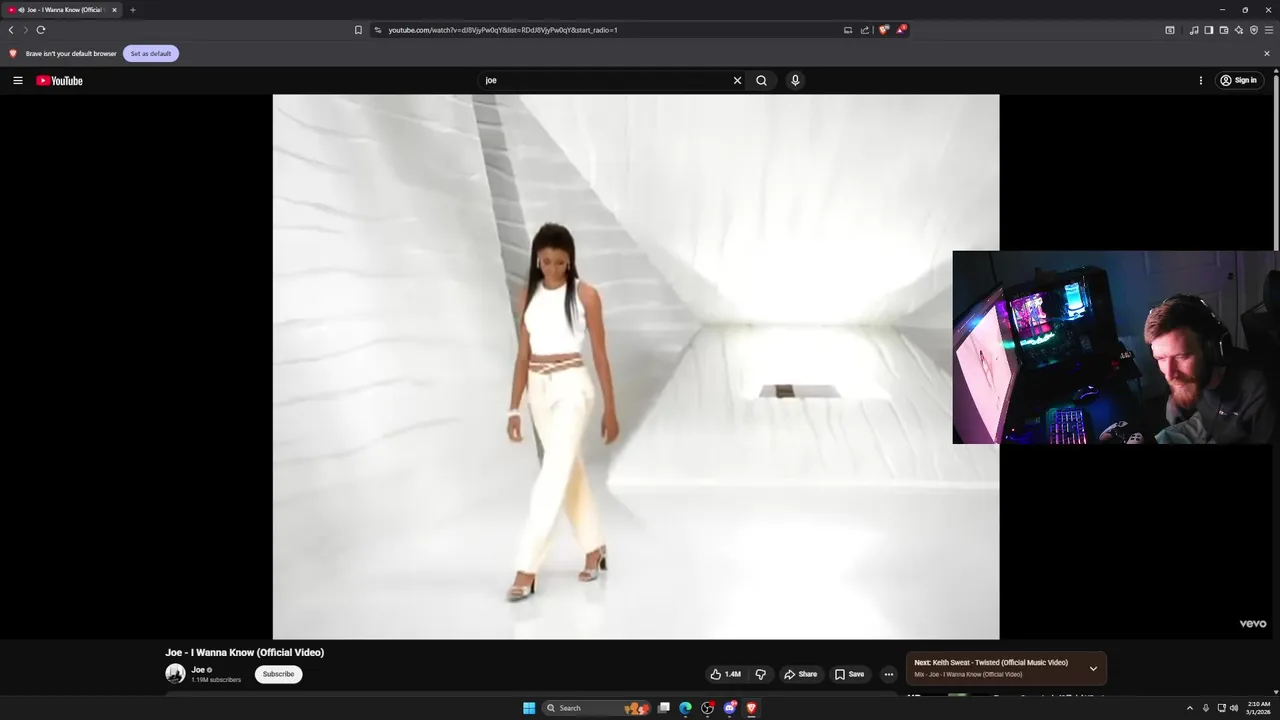Click the Sign in button
This screenshot has width=1280, height=720.
point(1238,80)
